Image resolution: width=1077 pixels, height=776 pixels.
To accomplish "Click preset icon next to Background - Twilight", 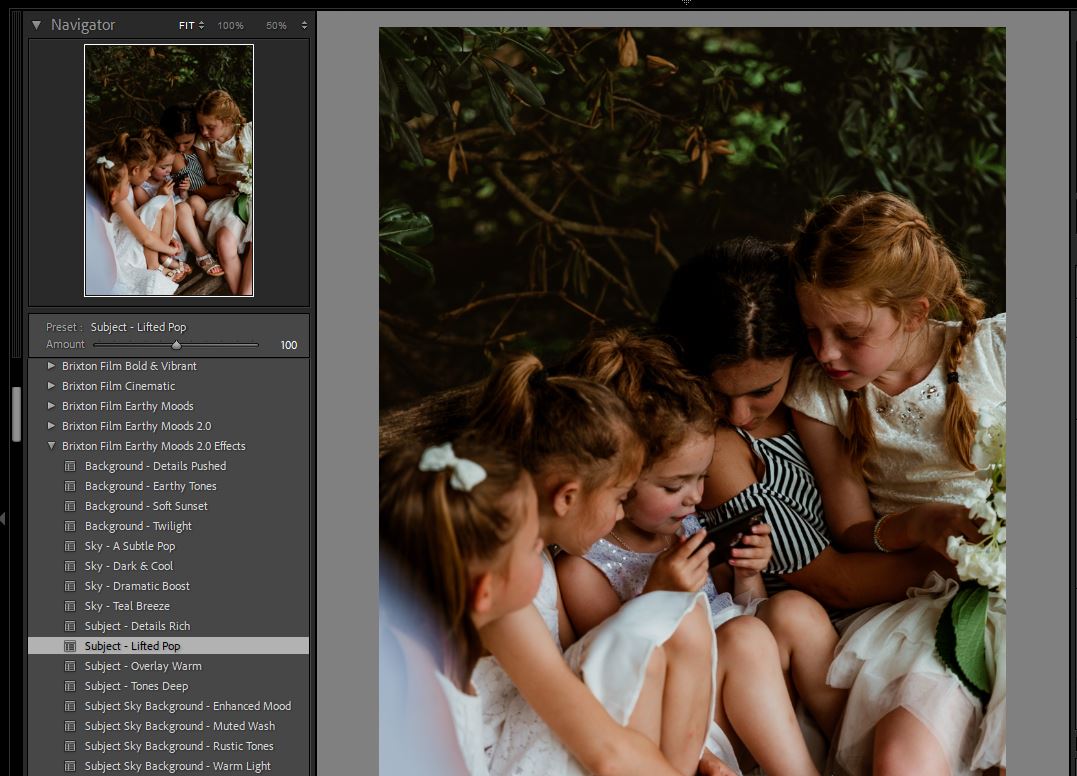I will click(70, 526).
